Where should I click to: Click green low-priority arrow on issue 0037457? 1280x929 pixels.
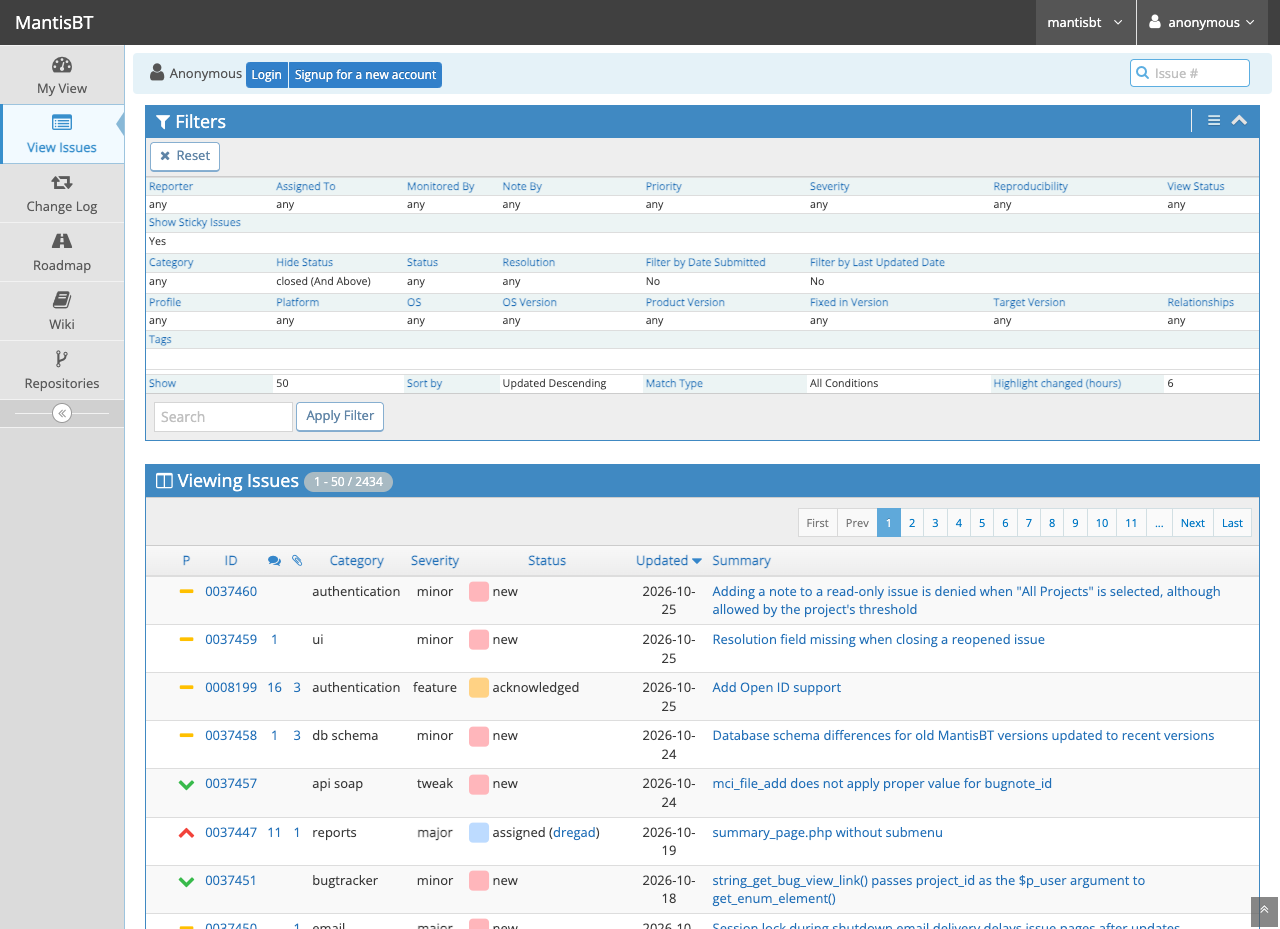click(x=186, y=785)
